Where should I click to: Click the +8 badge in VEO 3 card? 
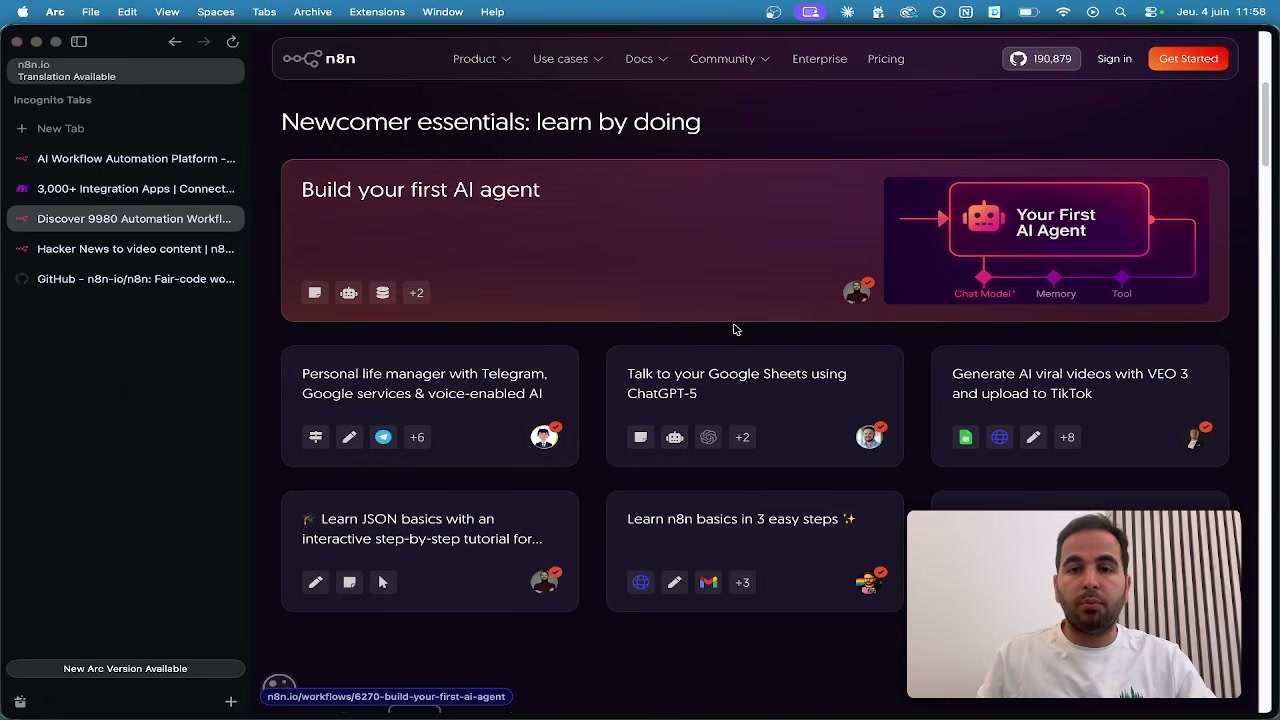[1067, 437]
